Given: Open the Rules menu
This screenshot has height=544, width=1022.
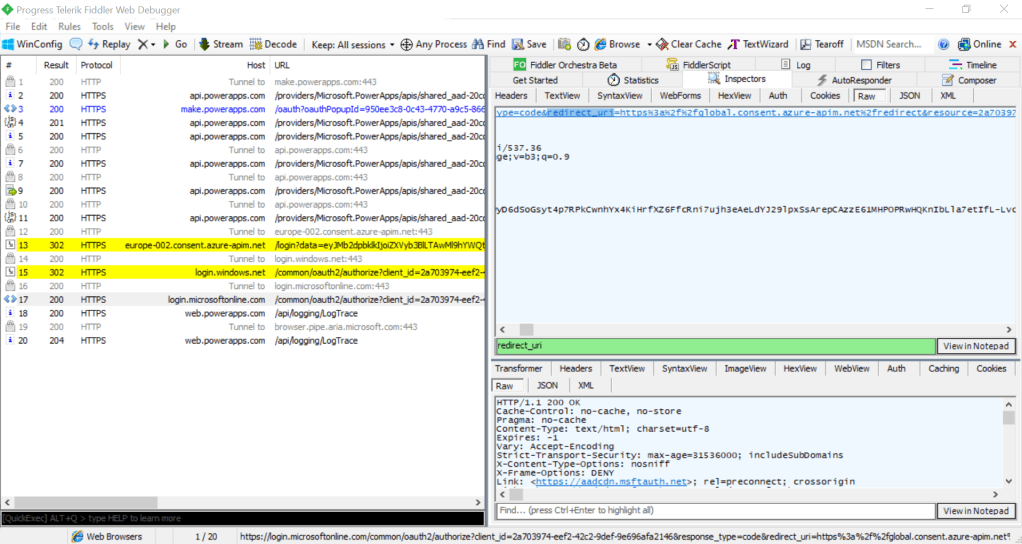Looking at the screenshot, I should pyautogui.click(x=69, y=26).
